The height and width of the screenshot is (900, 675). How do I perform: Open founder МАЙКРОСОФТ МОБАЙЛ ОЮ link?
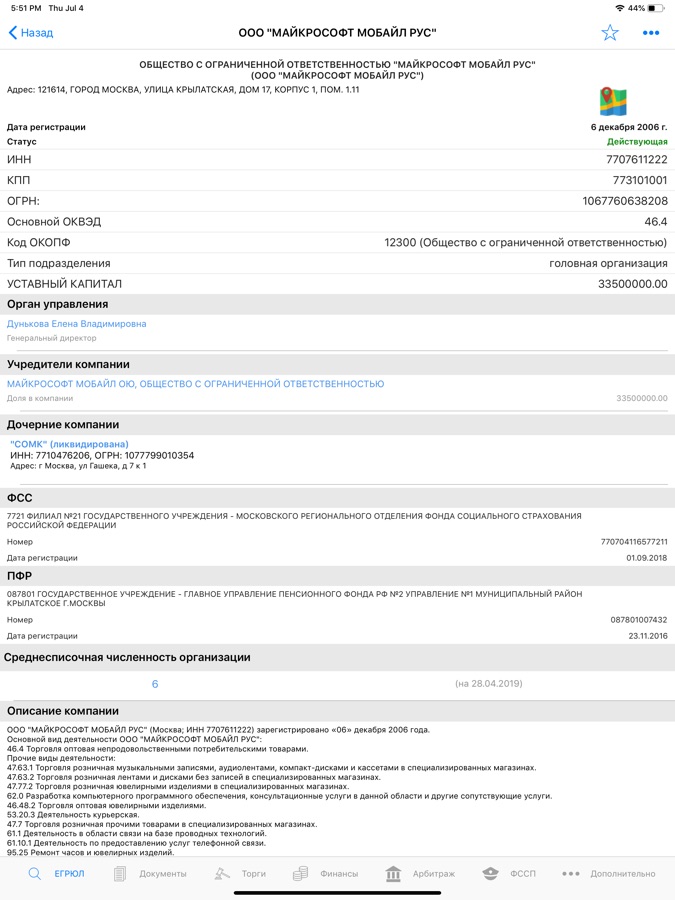pyautogui.click(x=196, y=384)
